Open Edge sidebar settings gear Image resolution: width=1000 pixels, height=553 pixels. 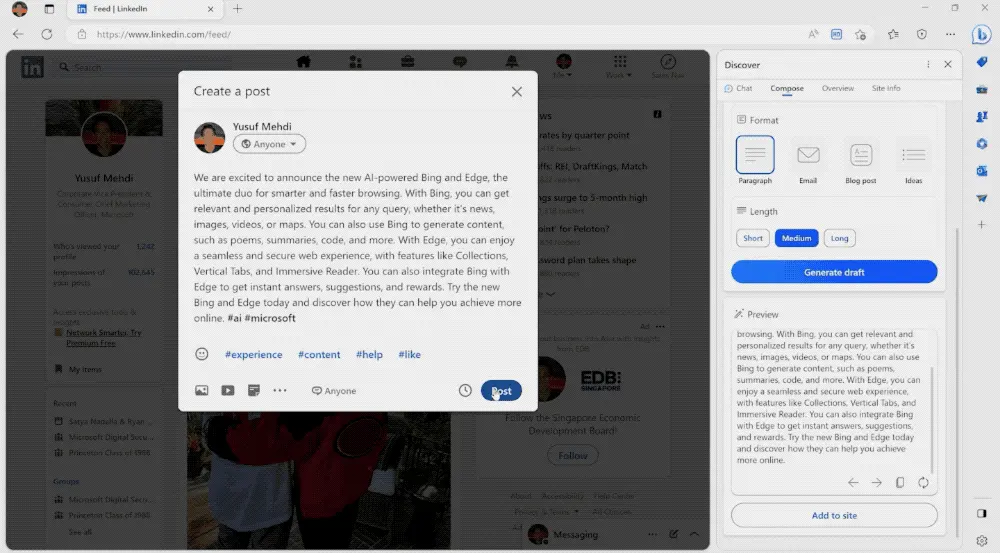coord(982,540)
